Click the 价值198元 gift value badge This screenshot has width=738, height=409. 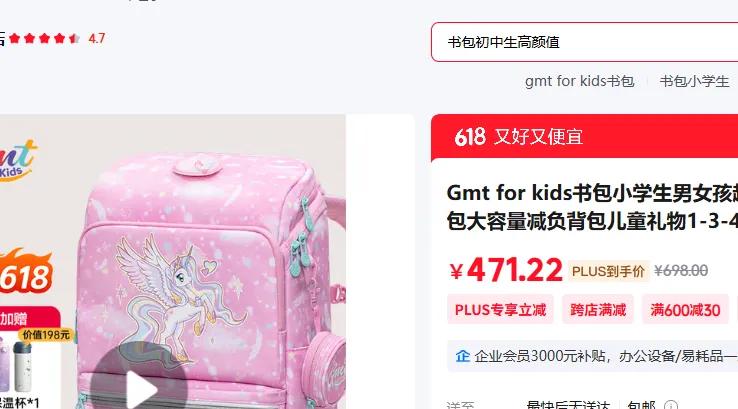(x=46, y=335)
